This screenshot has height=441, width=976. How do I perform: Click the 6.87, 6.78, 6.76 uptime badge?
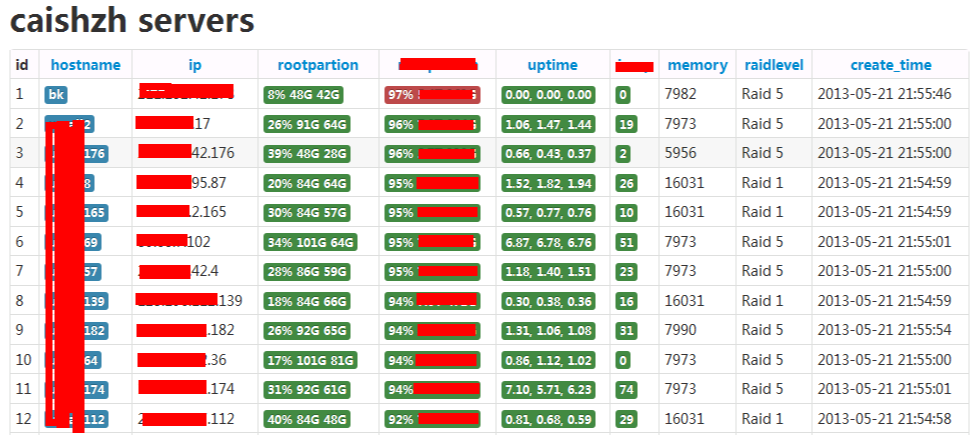click(x=548, y=242)
